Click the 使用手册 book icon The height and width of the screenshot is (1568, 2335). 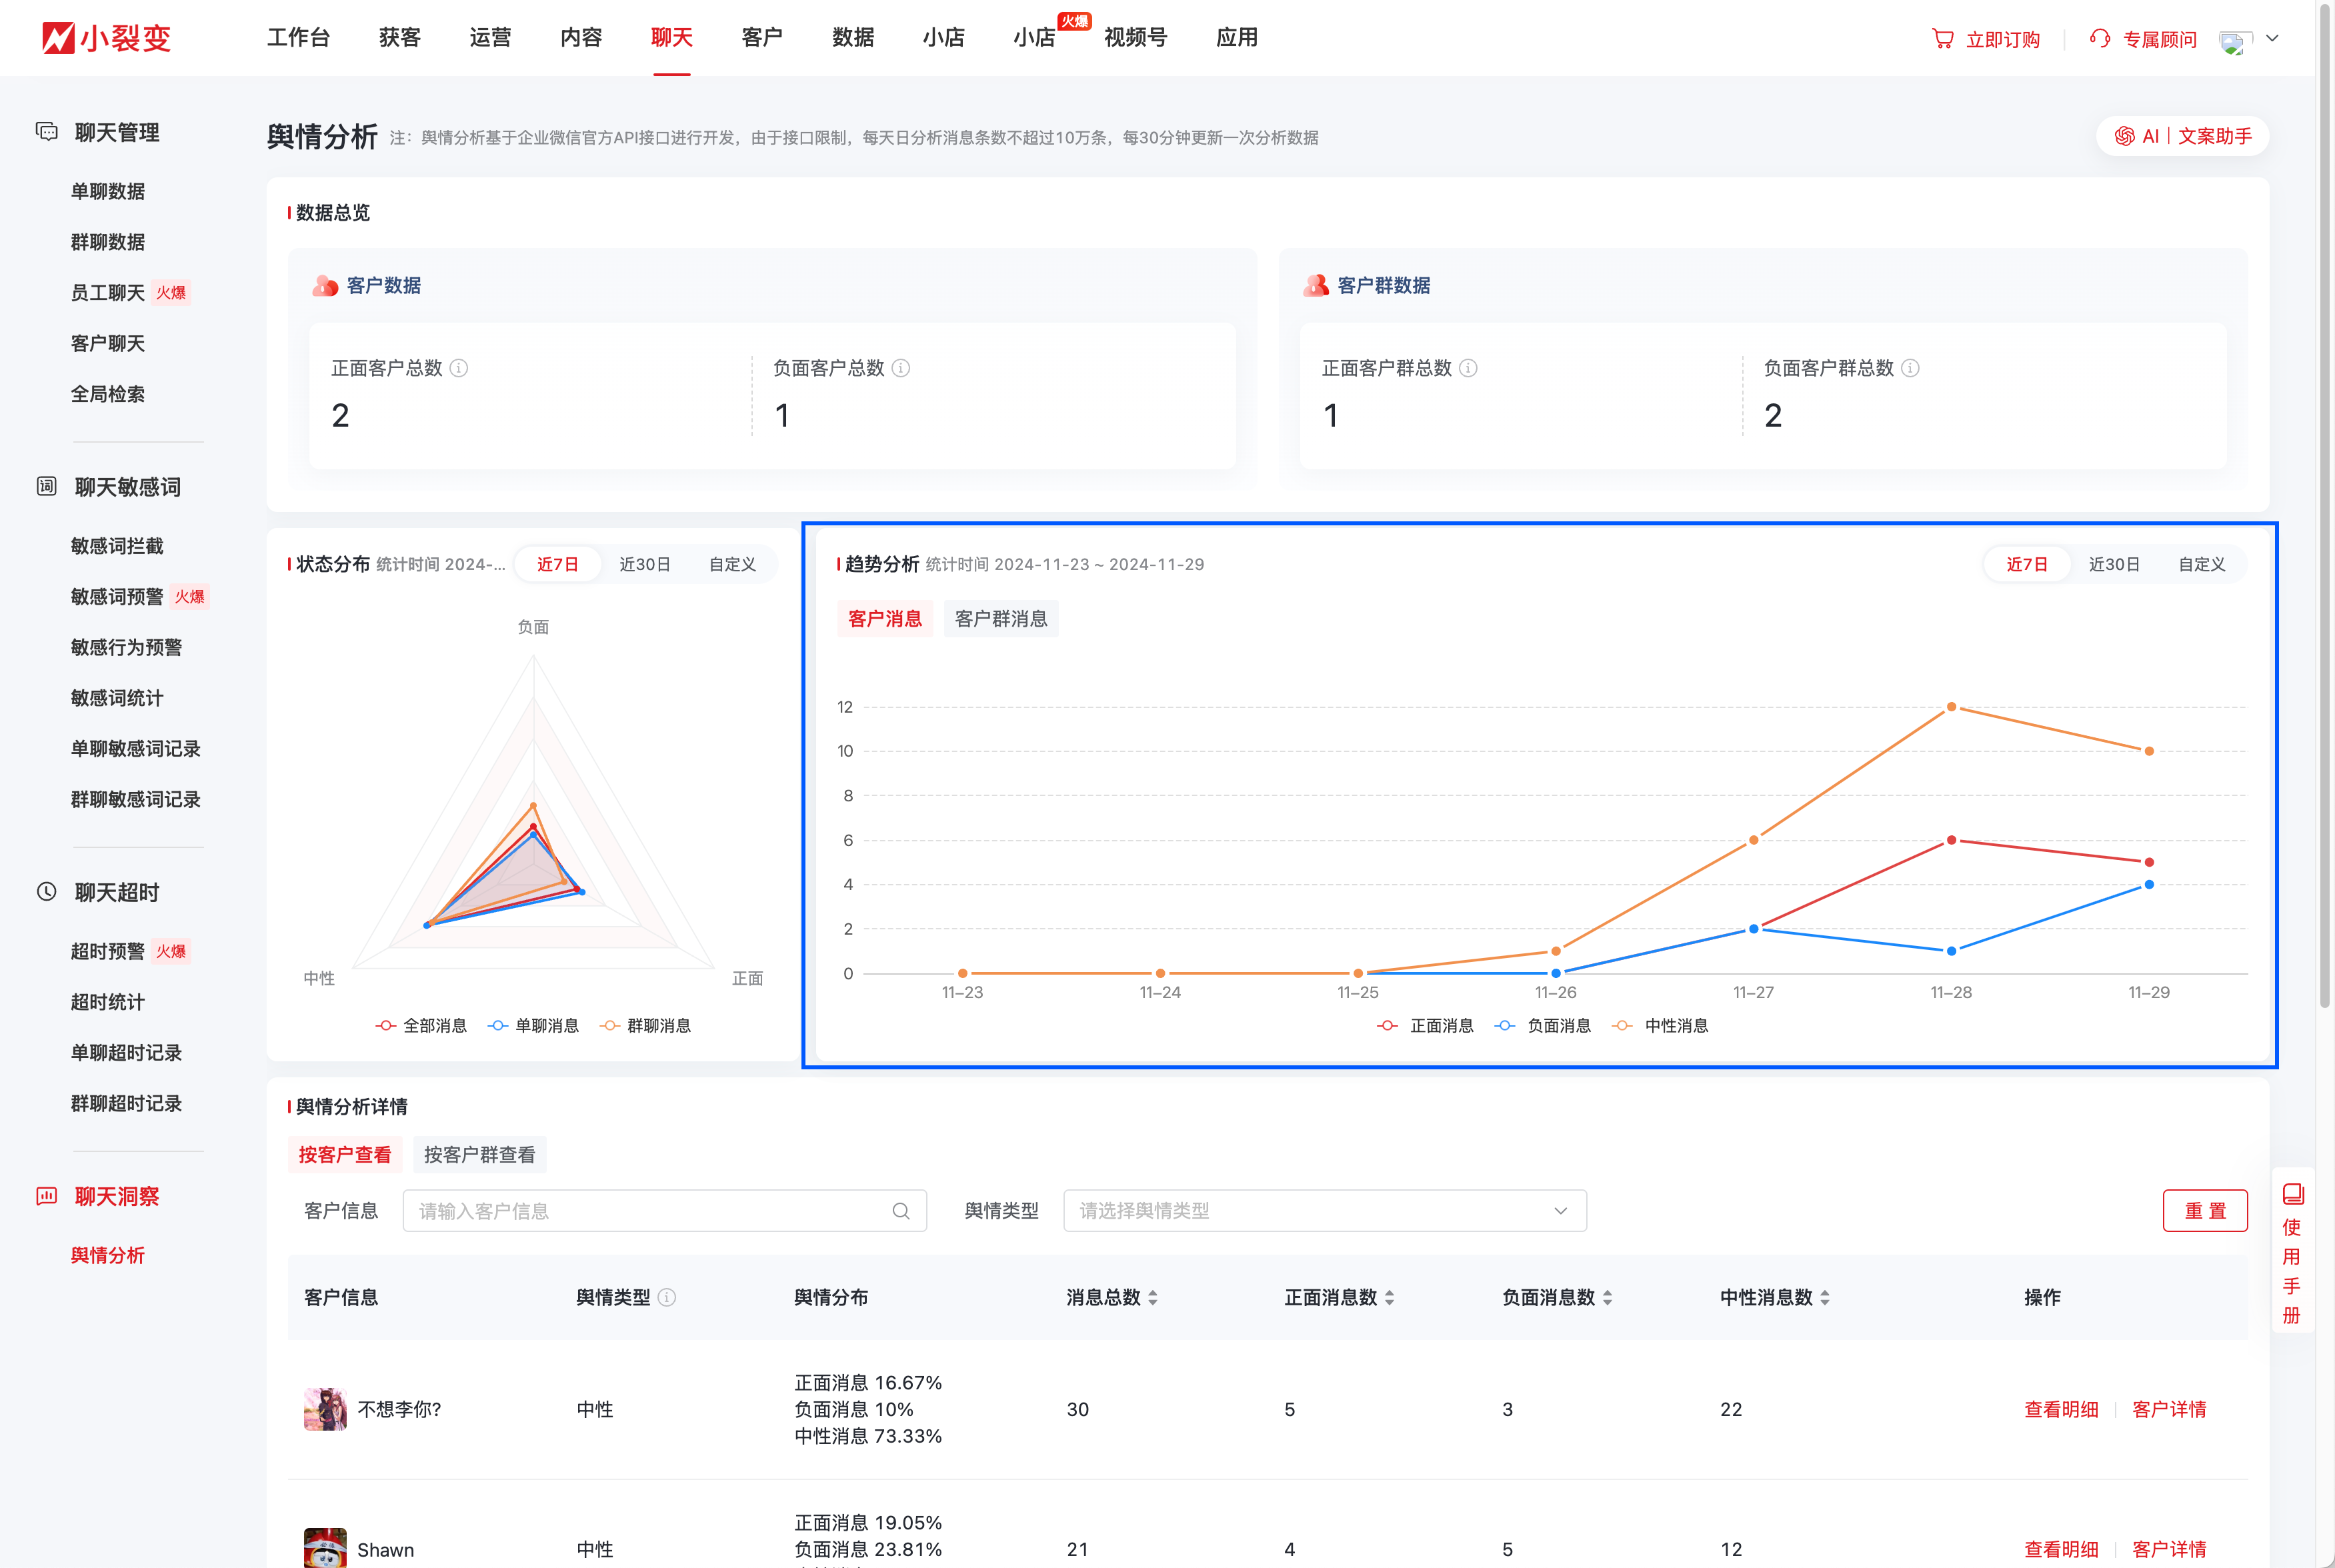click(x=2293, y=1193)
